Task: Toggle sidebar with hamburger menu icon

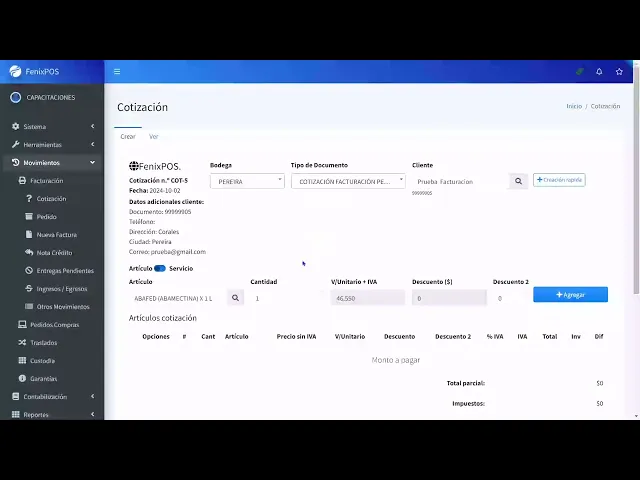Action: (117, 71)
